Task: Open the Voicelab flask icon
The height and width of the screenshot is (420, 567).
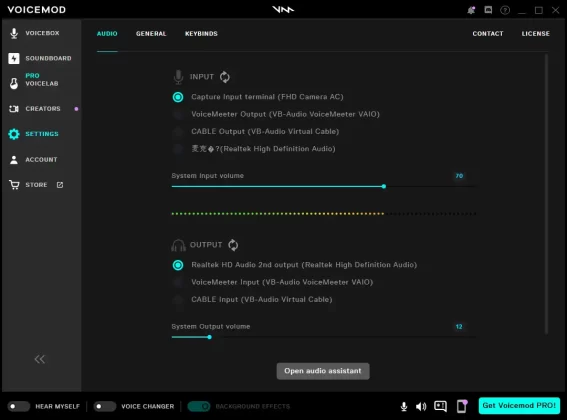Action: click(14, 83)
